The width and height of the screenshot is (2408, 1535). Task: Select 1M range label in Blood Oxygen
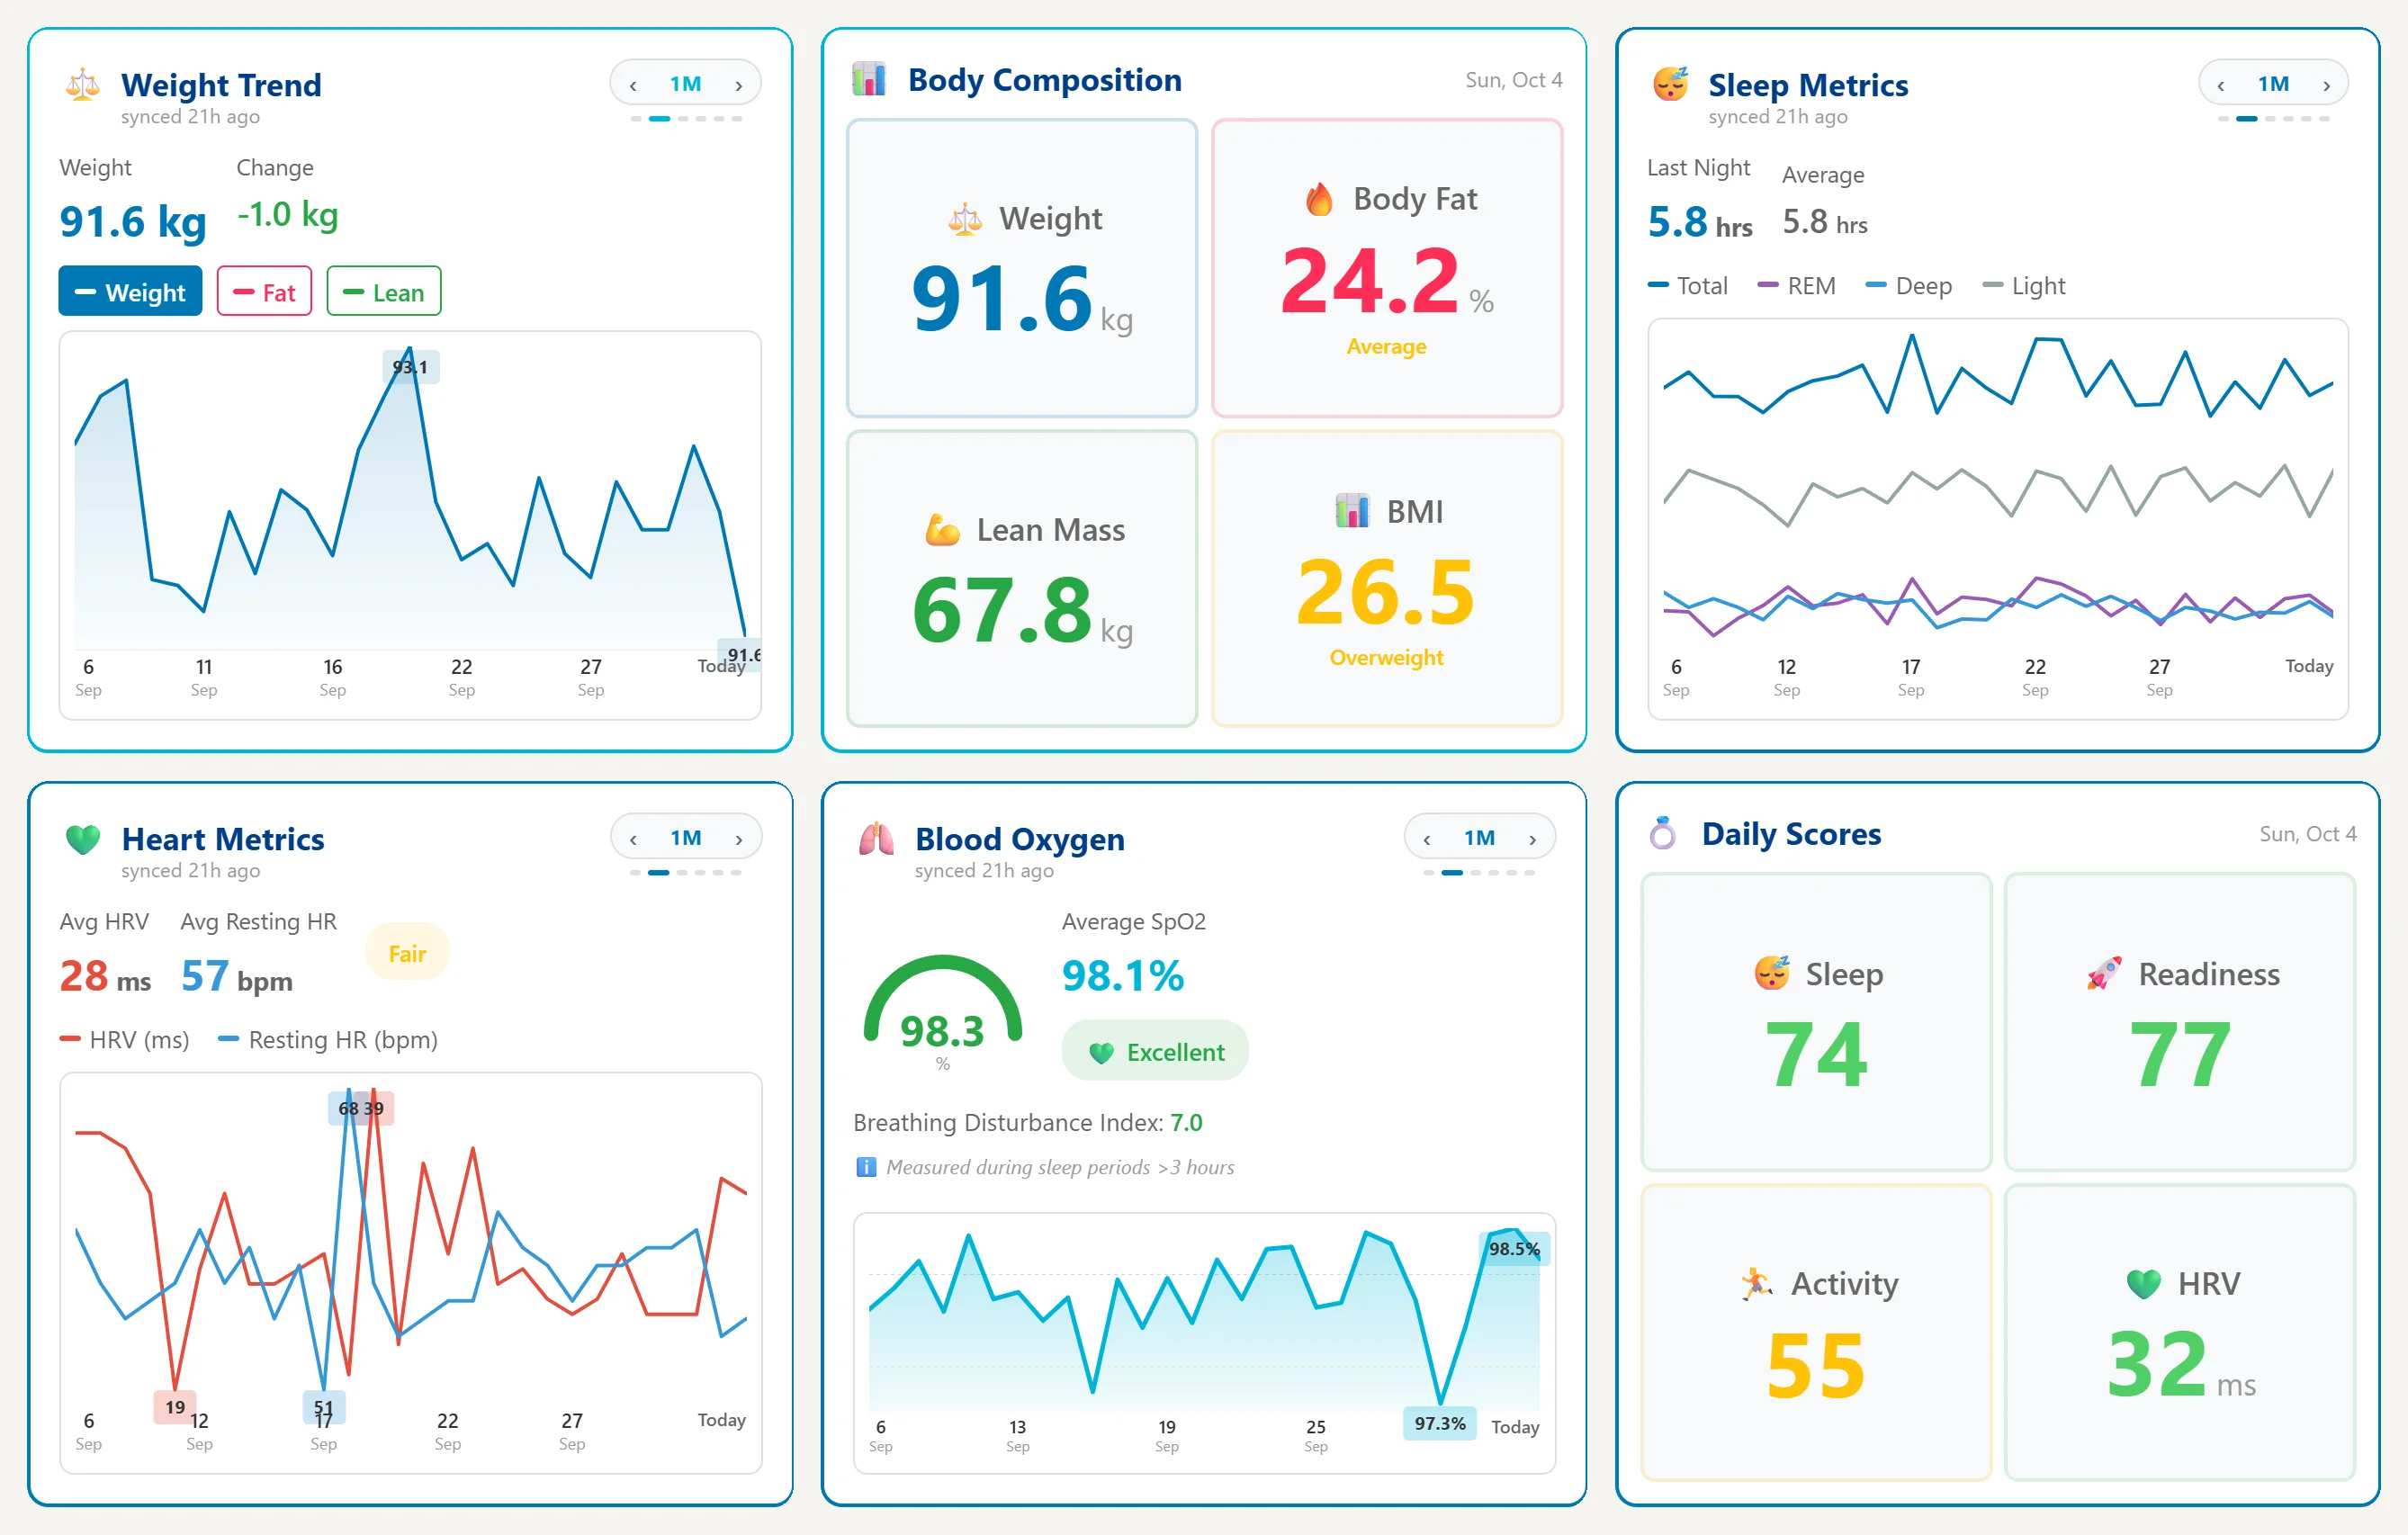[x=1480, y=838]
